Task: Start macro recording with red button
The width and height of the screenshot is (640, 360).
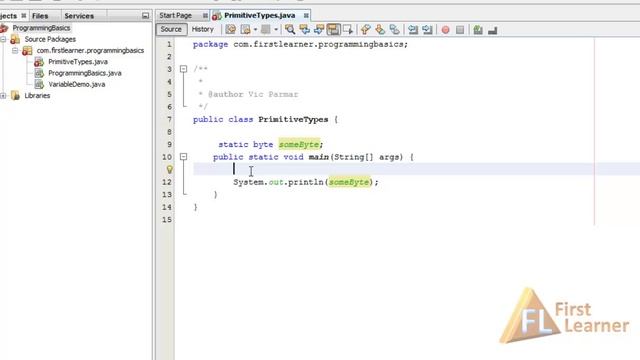Action: [x=445, y=30]
